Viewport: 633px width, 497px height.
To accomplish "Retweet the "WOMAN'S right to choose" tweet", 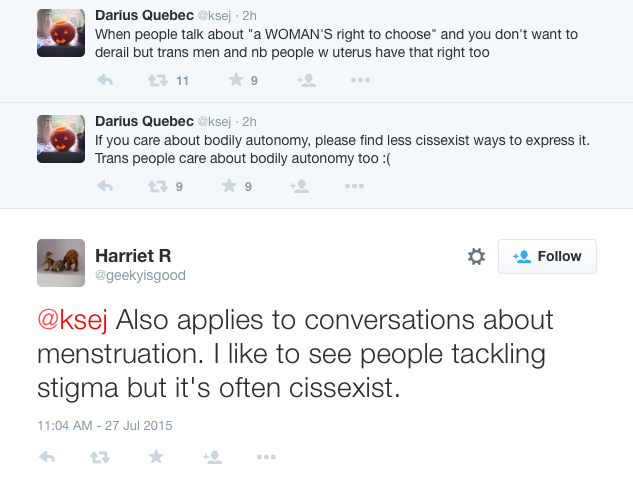I will click(x=157, y=81).
